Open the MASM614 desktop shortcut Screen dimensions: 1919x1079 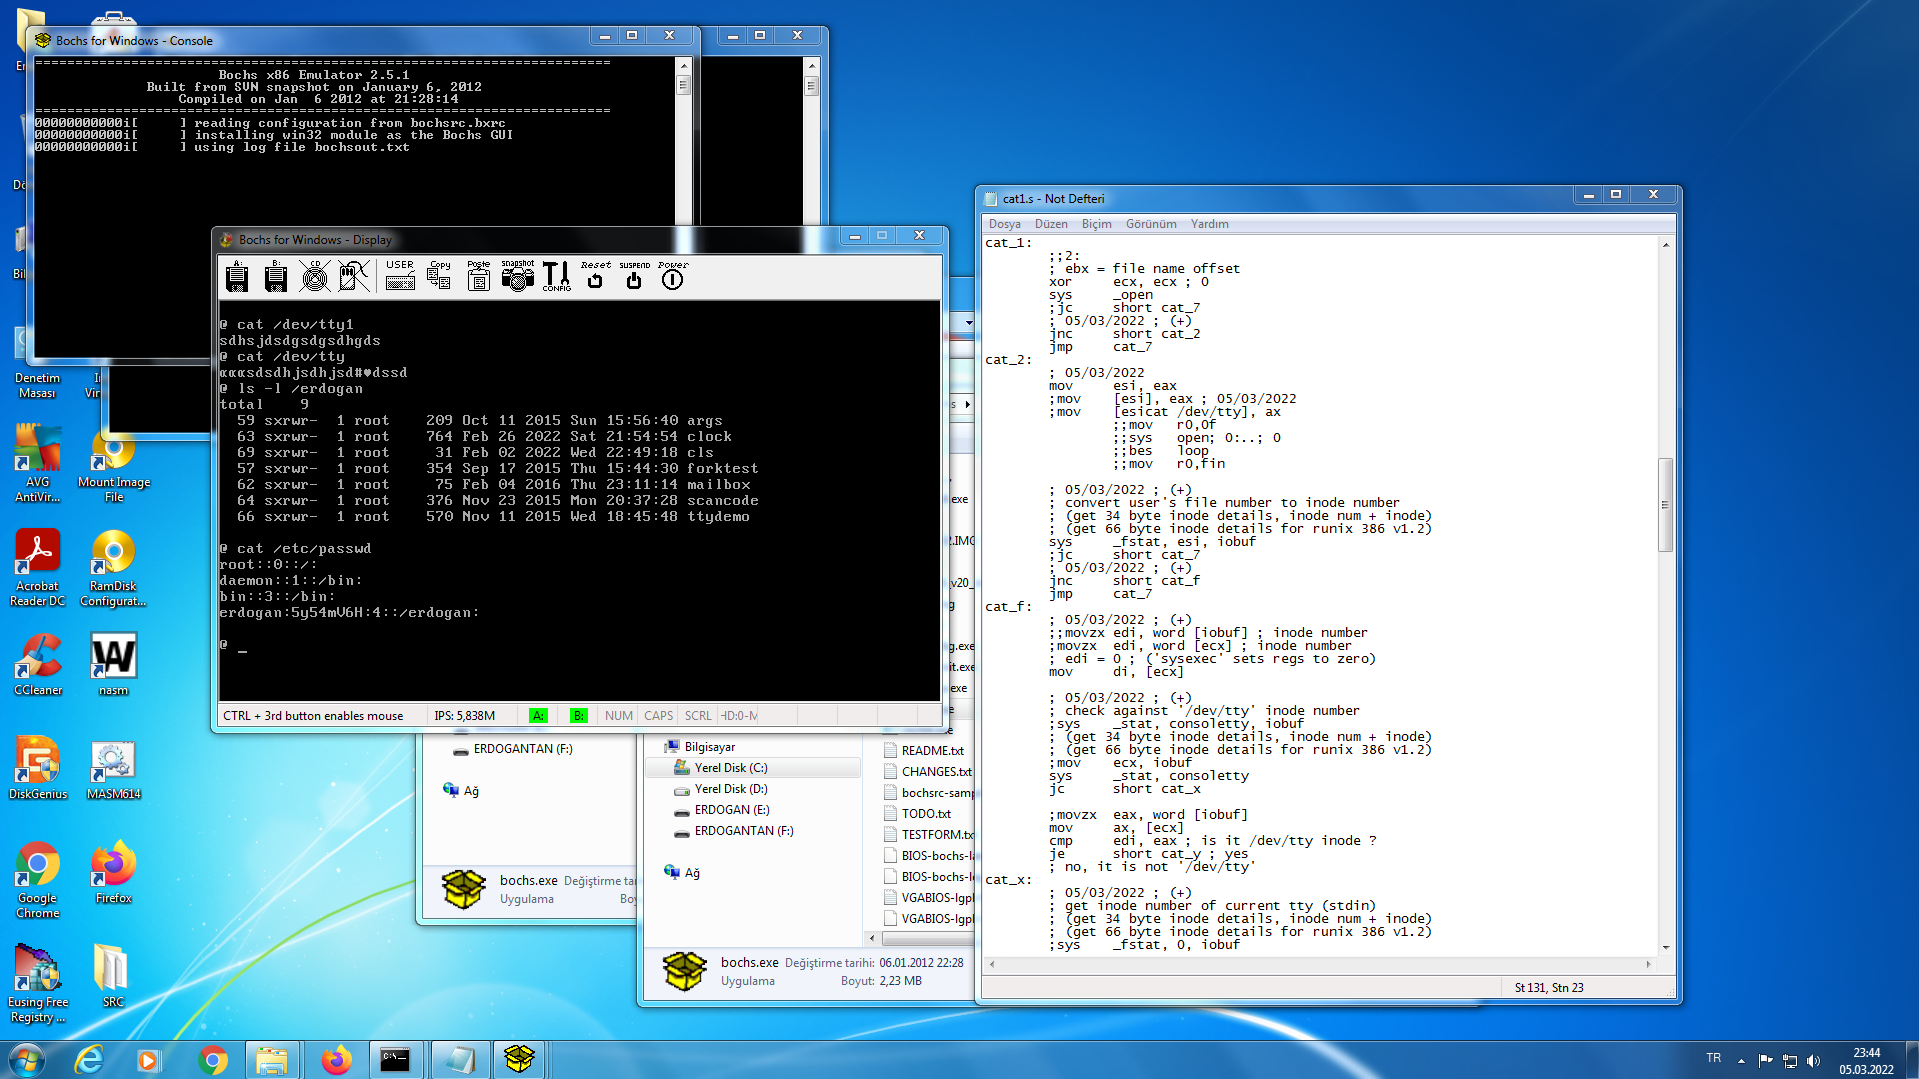(x=113, y=769)
